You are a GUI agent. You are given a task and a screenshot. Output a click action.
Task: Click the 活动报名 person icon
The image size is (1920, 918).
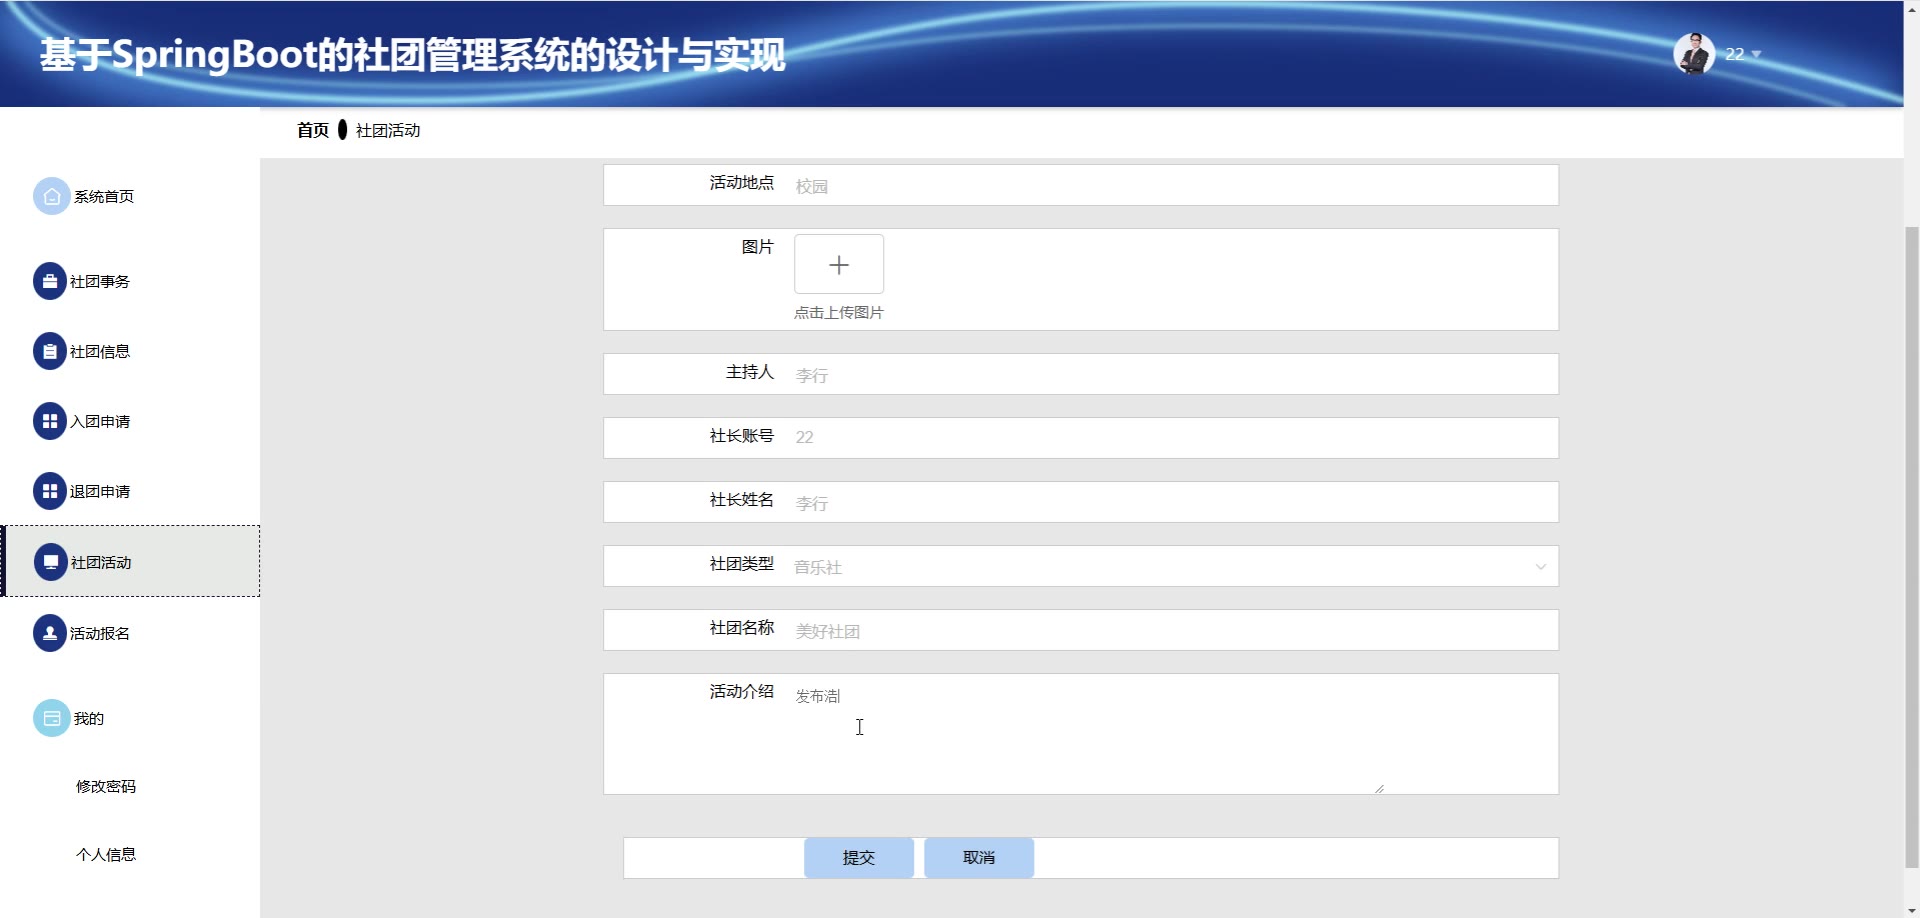[50, 634]
